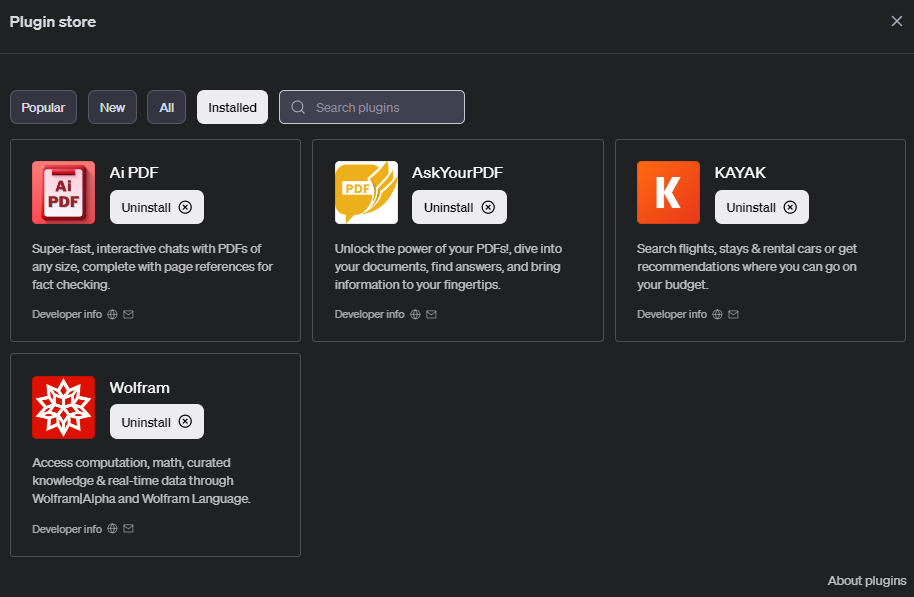This screenshot has height=597, width=914.
Task: Uninstall the KAYAK plugin
Action: point(762,207)
